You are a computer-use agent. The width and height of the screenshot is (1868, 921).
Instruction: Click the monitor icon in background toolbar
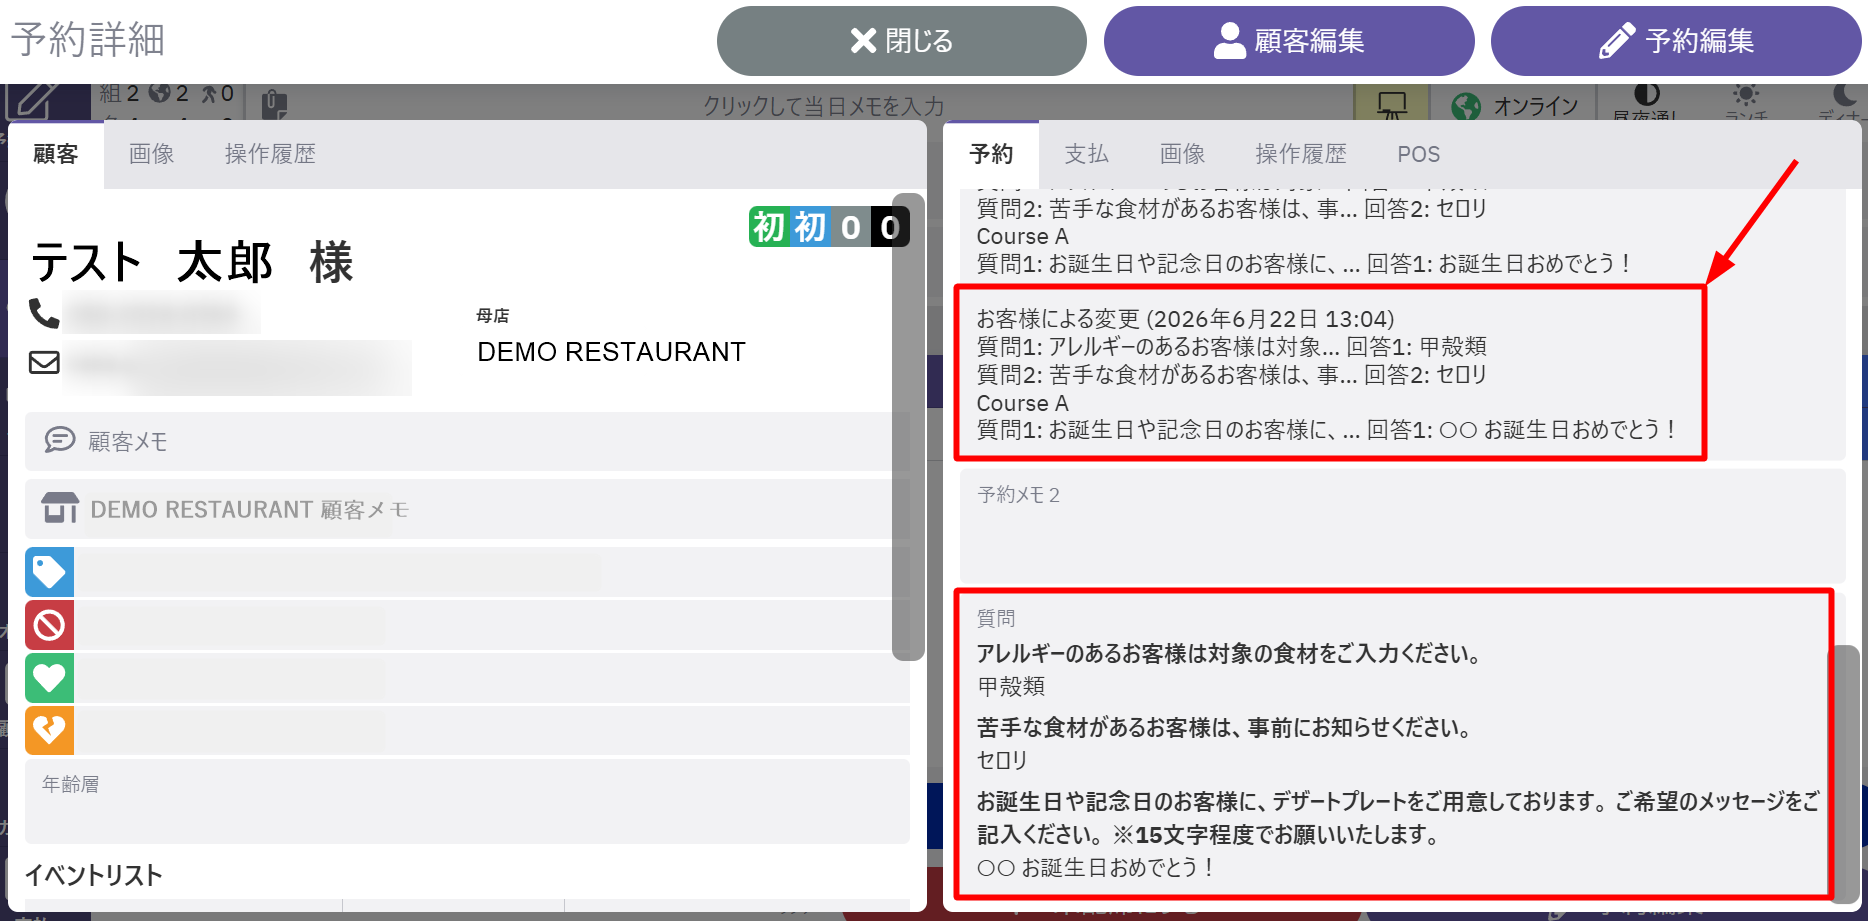1391,104
